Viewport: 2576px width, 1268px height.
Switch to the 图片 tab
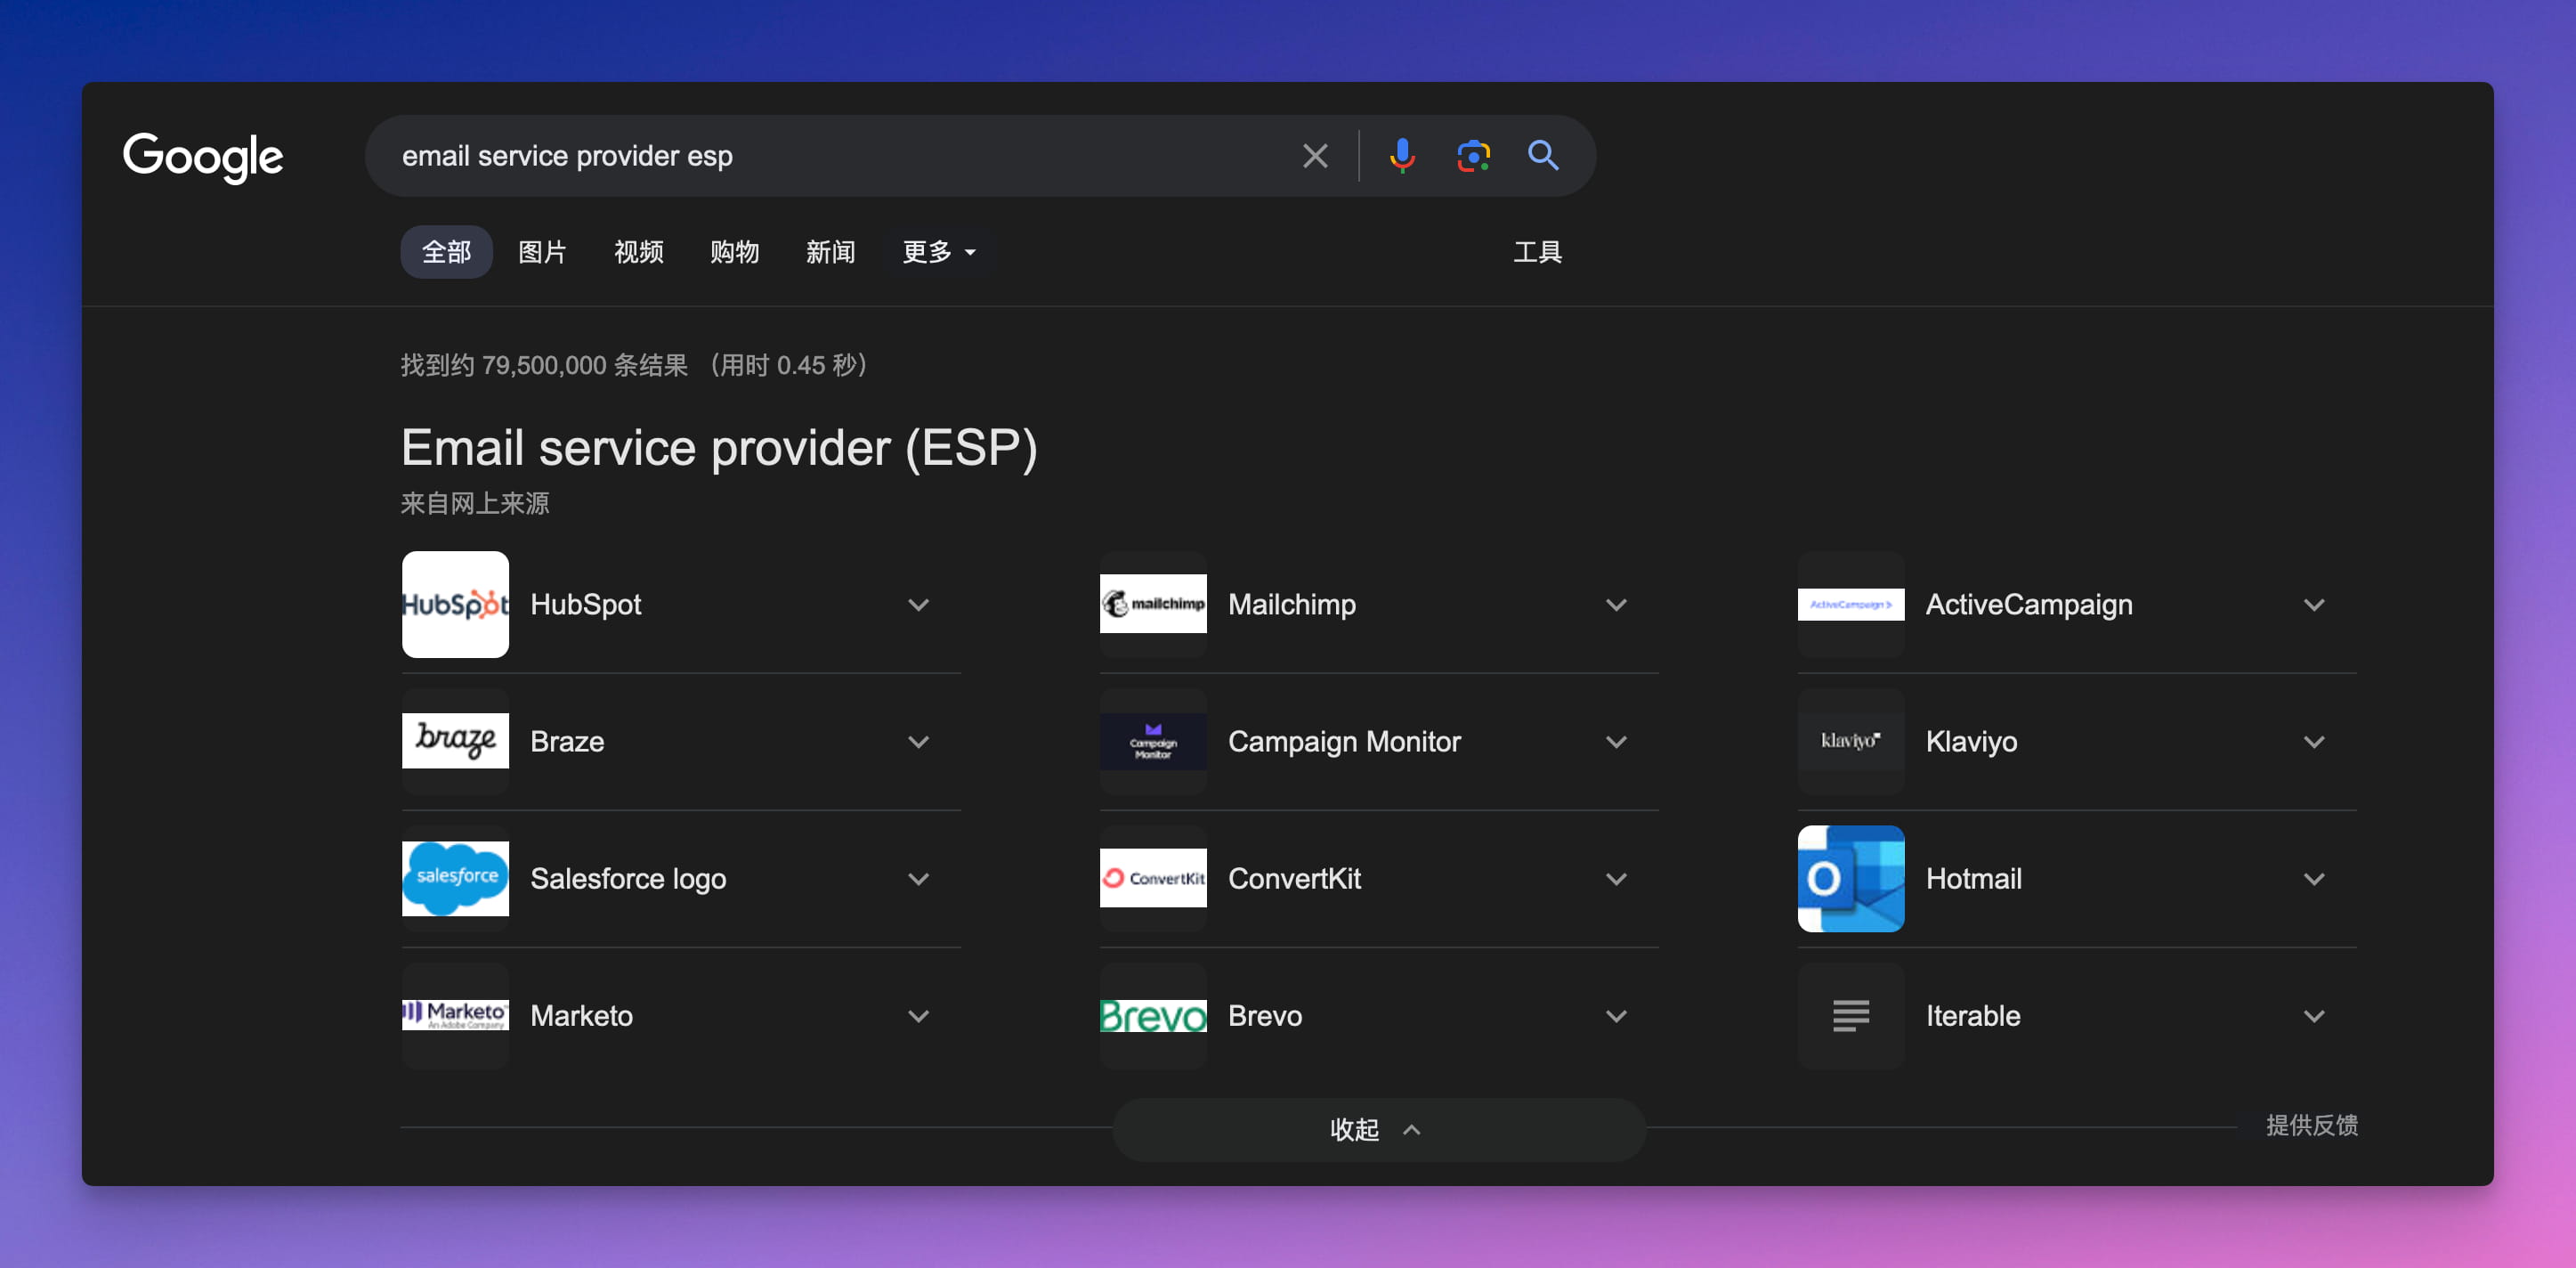[542, 252]
